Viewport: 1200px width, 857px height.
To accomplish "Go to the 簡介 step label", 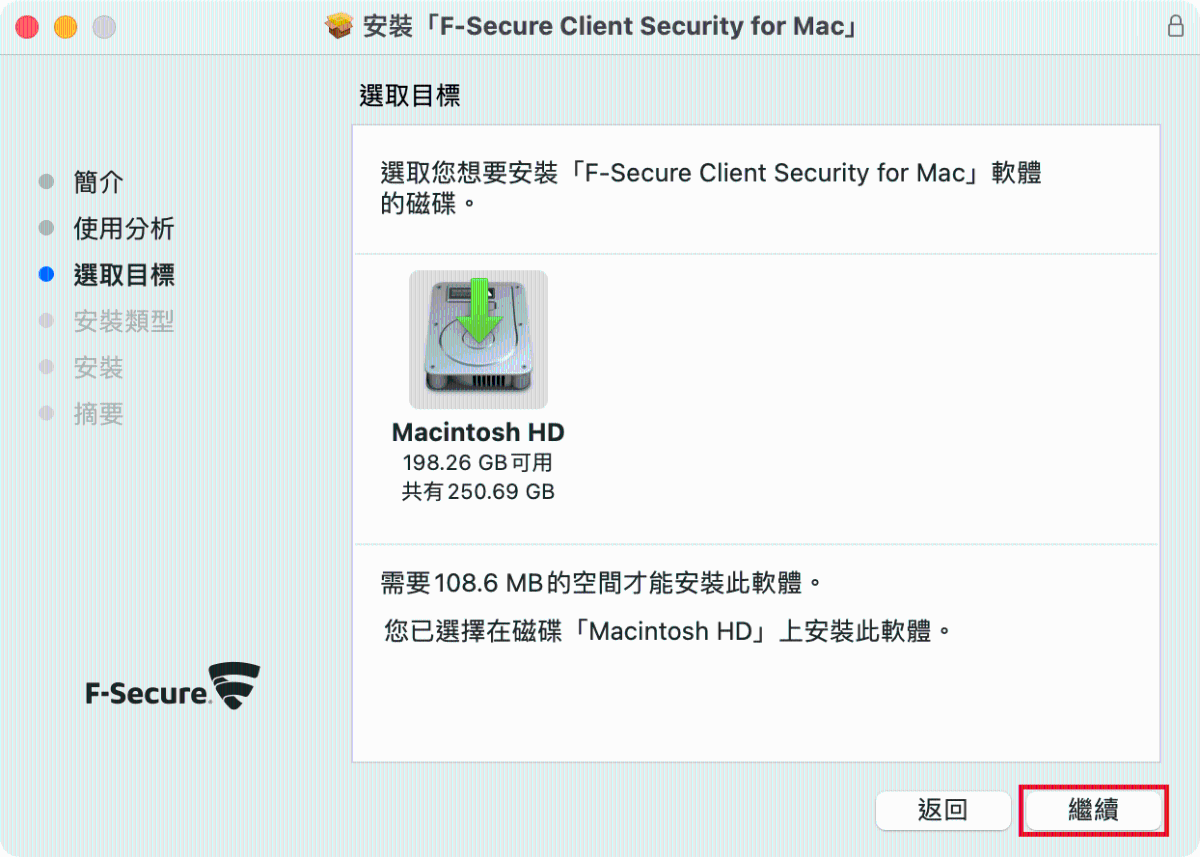I will tap(99, 182).
